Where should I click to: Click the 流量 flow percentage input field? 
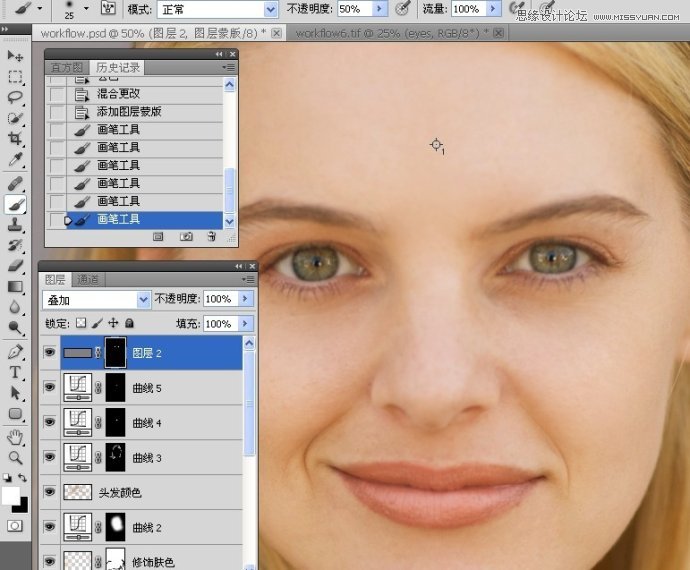tap(465, 9)
